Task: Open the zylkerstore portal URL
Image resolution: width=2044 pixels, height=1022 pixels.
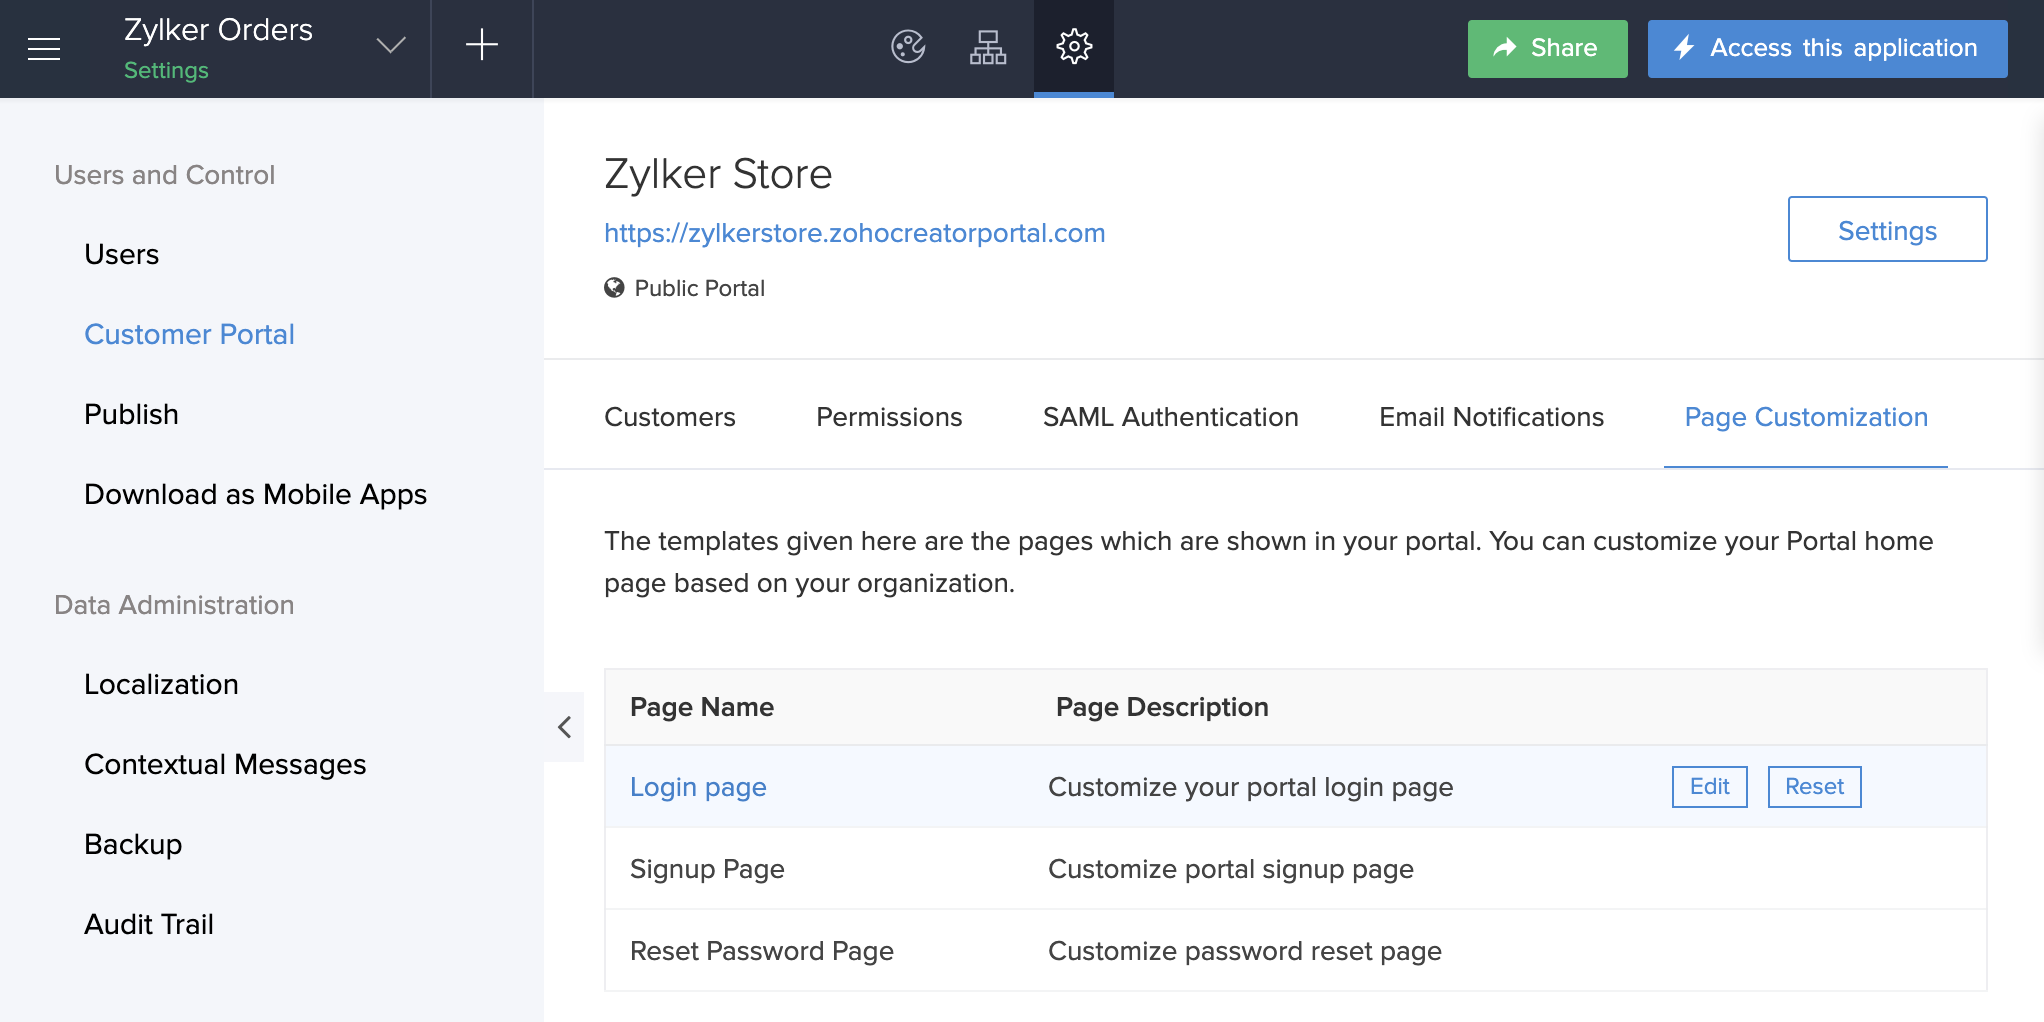Action: (x=855, y=232)
